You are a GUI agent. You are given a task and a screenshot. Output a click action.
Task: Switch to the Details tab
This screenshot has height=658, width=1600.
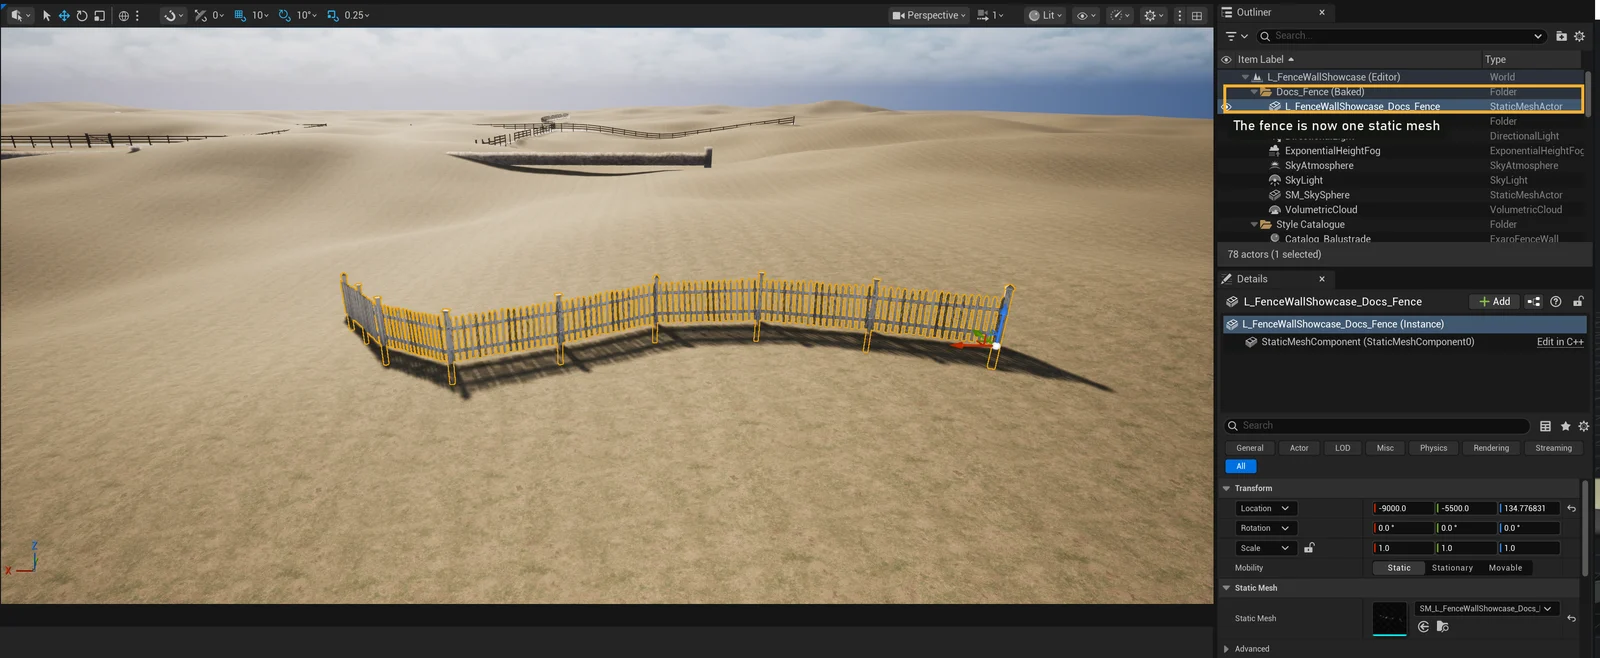coord(1251,279)
